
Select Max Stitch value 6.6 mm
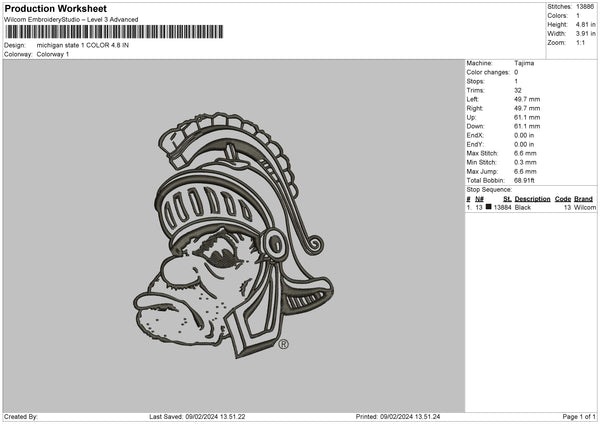pyautogui.click(x=525, y=153)
